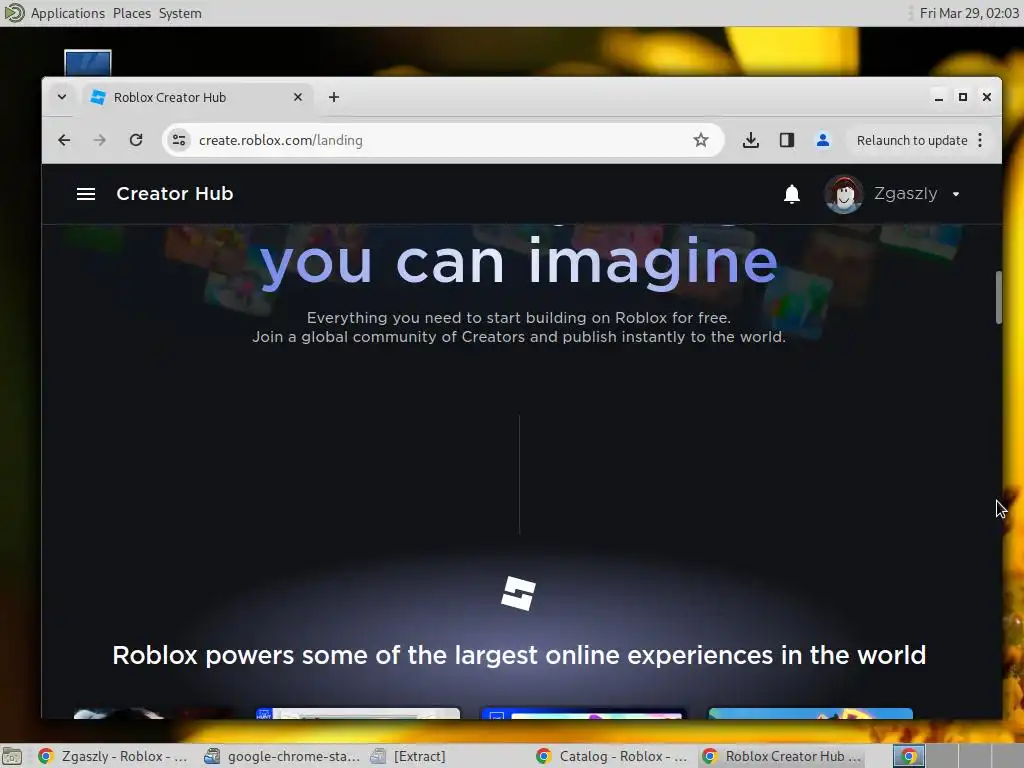Open the Chrome downloads icon
The image size is (1024, 768).
[751, 140]
